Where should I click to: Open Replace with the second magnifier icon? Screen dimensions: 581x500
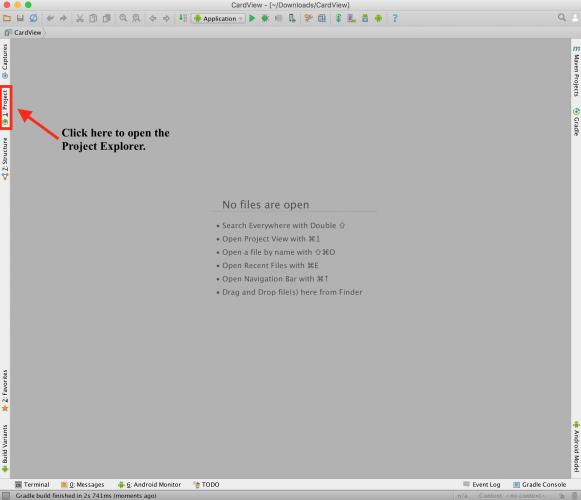coord(136,18)
